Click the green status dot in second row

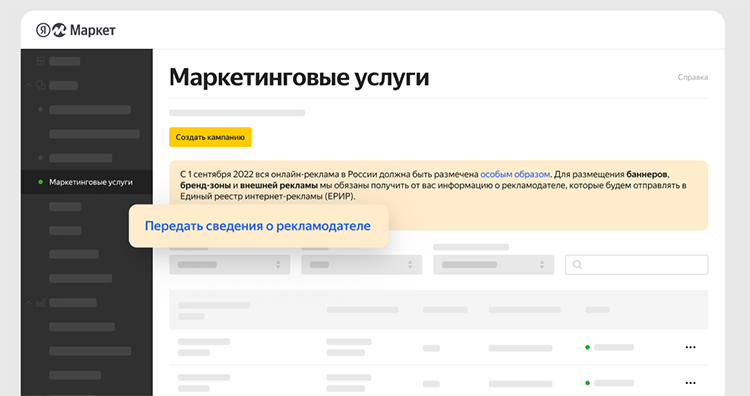(587, 383)
